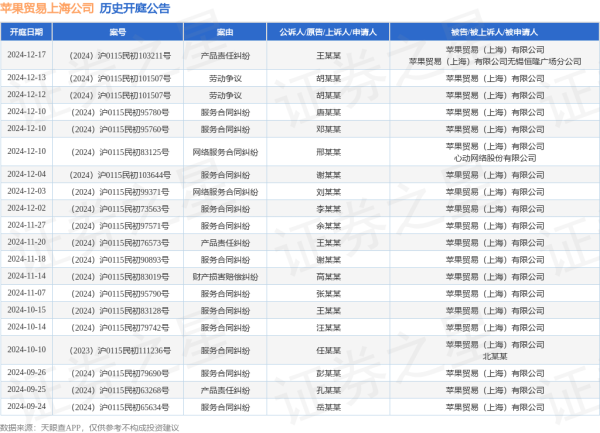Image resolution: width=600 pixels, height=433 pixels.
Task: Click 劳动争议 in the 2024-12-13 row
Action: pyautogui.click(x=225, y=78)
